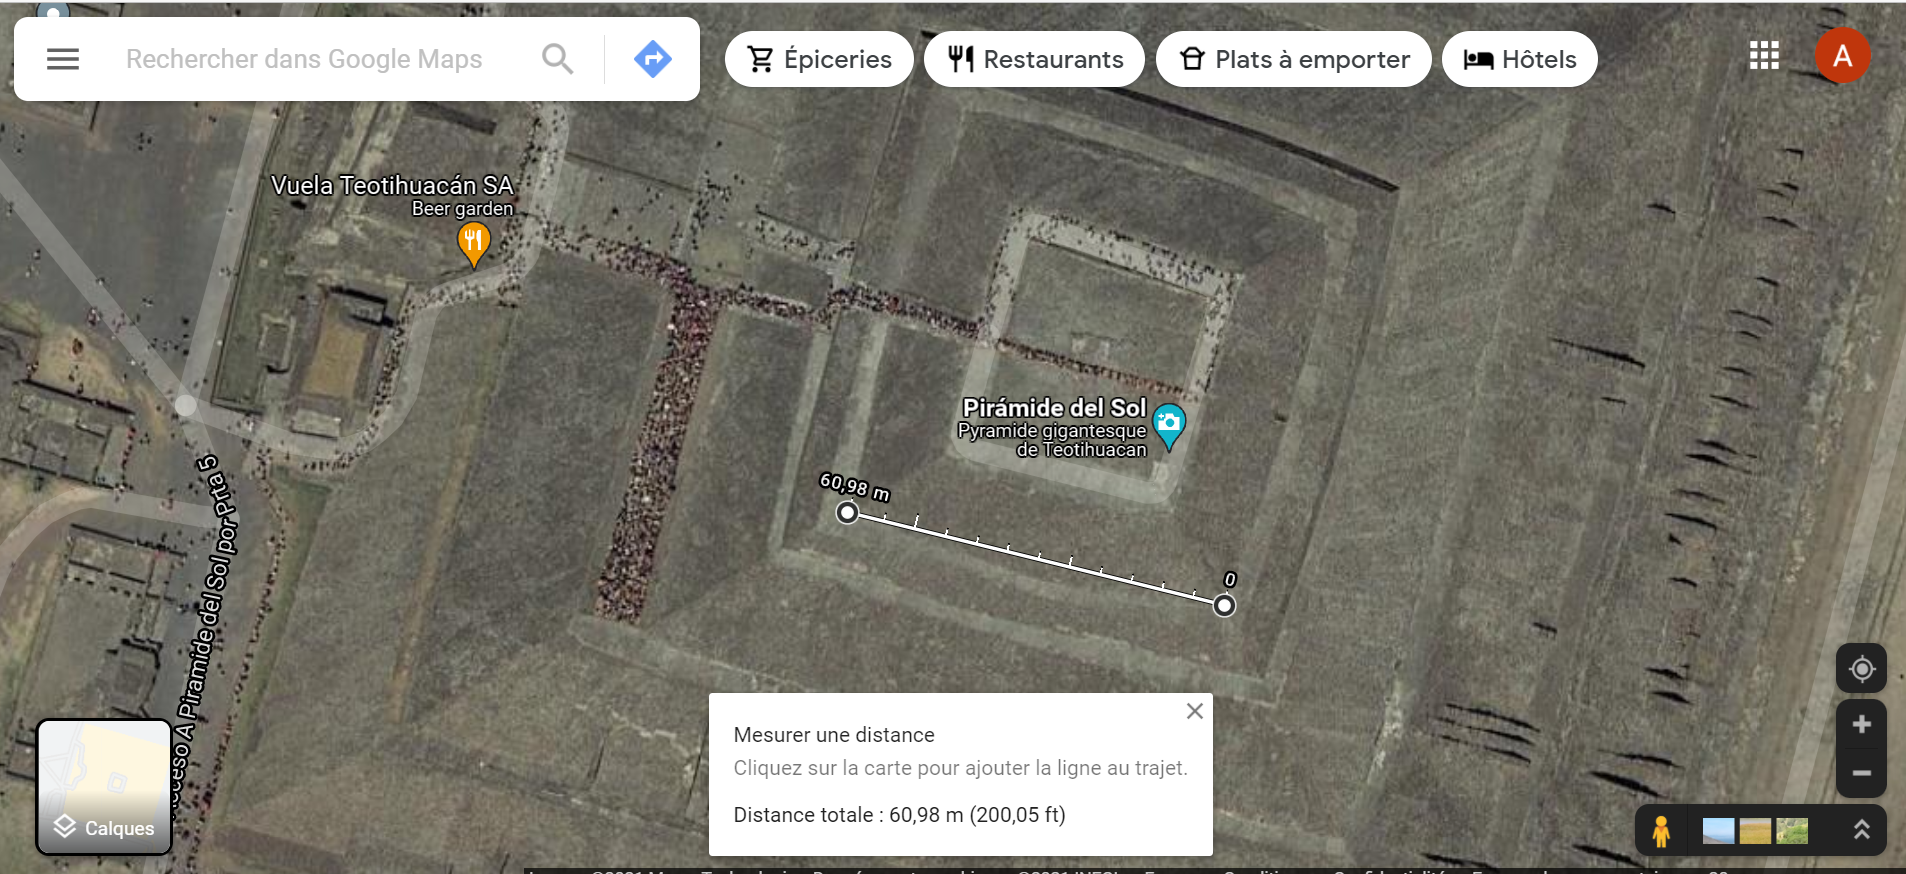
Task: Zoom in with the plus button
Action: pyautogui.click(x=1861, y=724)
